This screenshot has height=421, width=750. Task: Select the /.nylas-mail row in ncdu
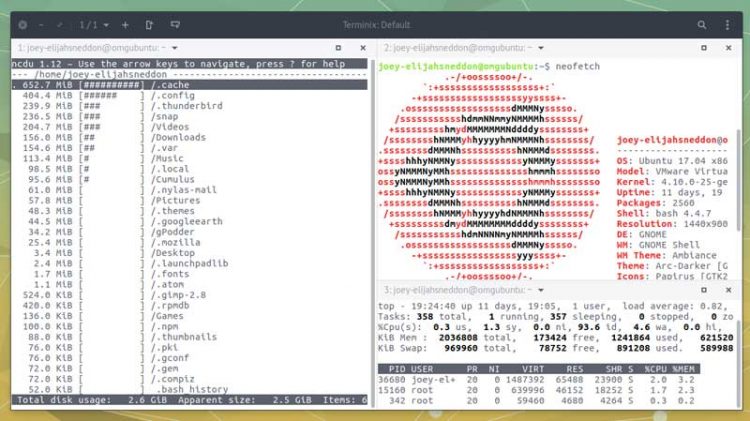click(x=190, y=190)
